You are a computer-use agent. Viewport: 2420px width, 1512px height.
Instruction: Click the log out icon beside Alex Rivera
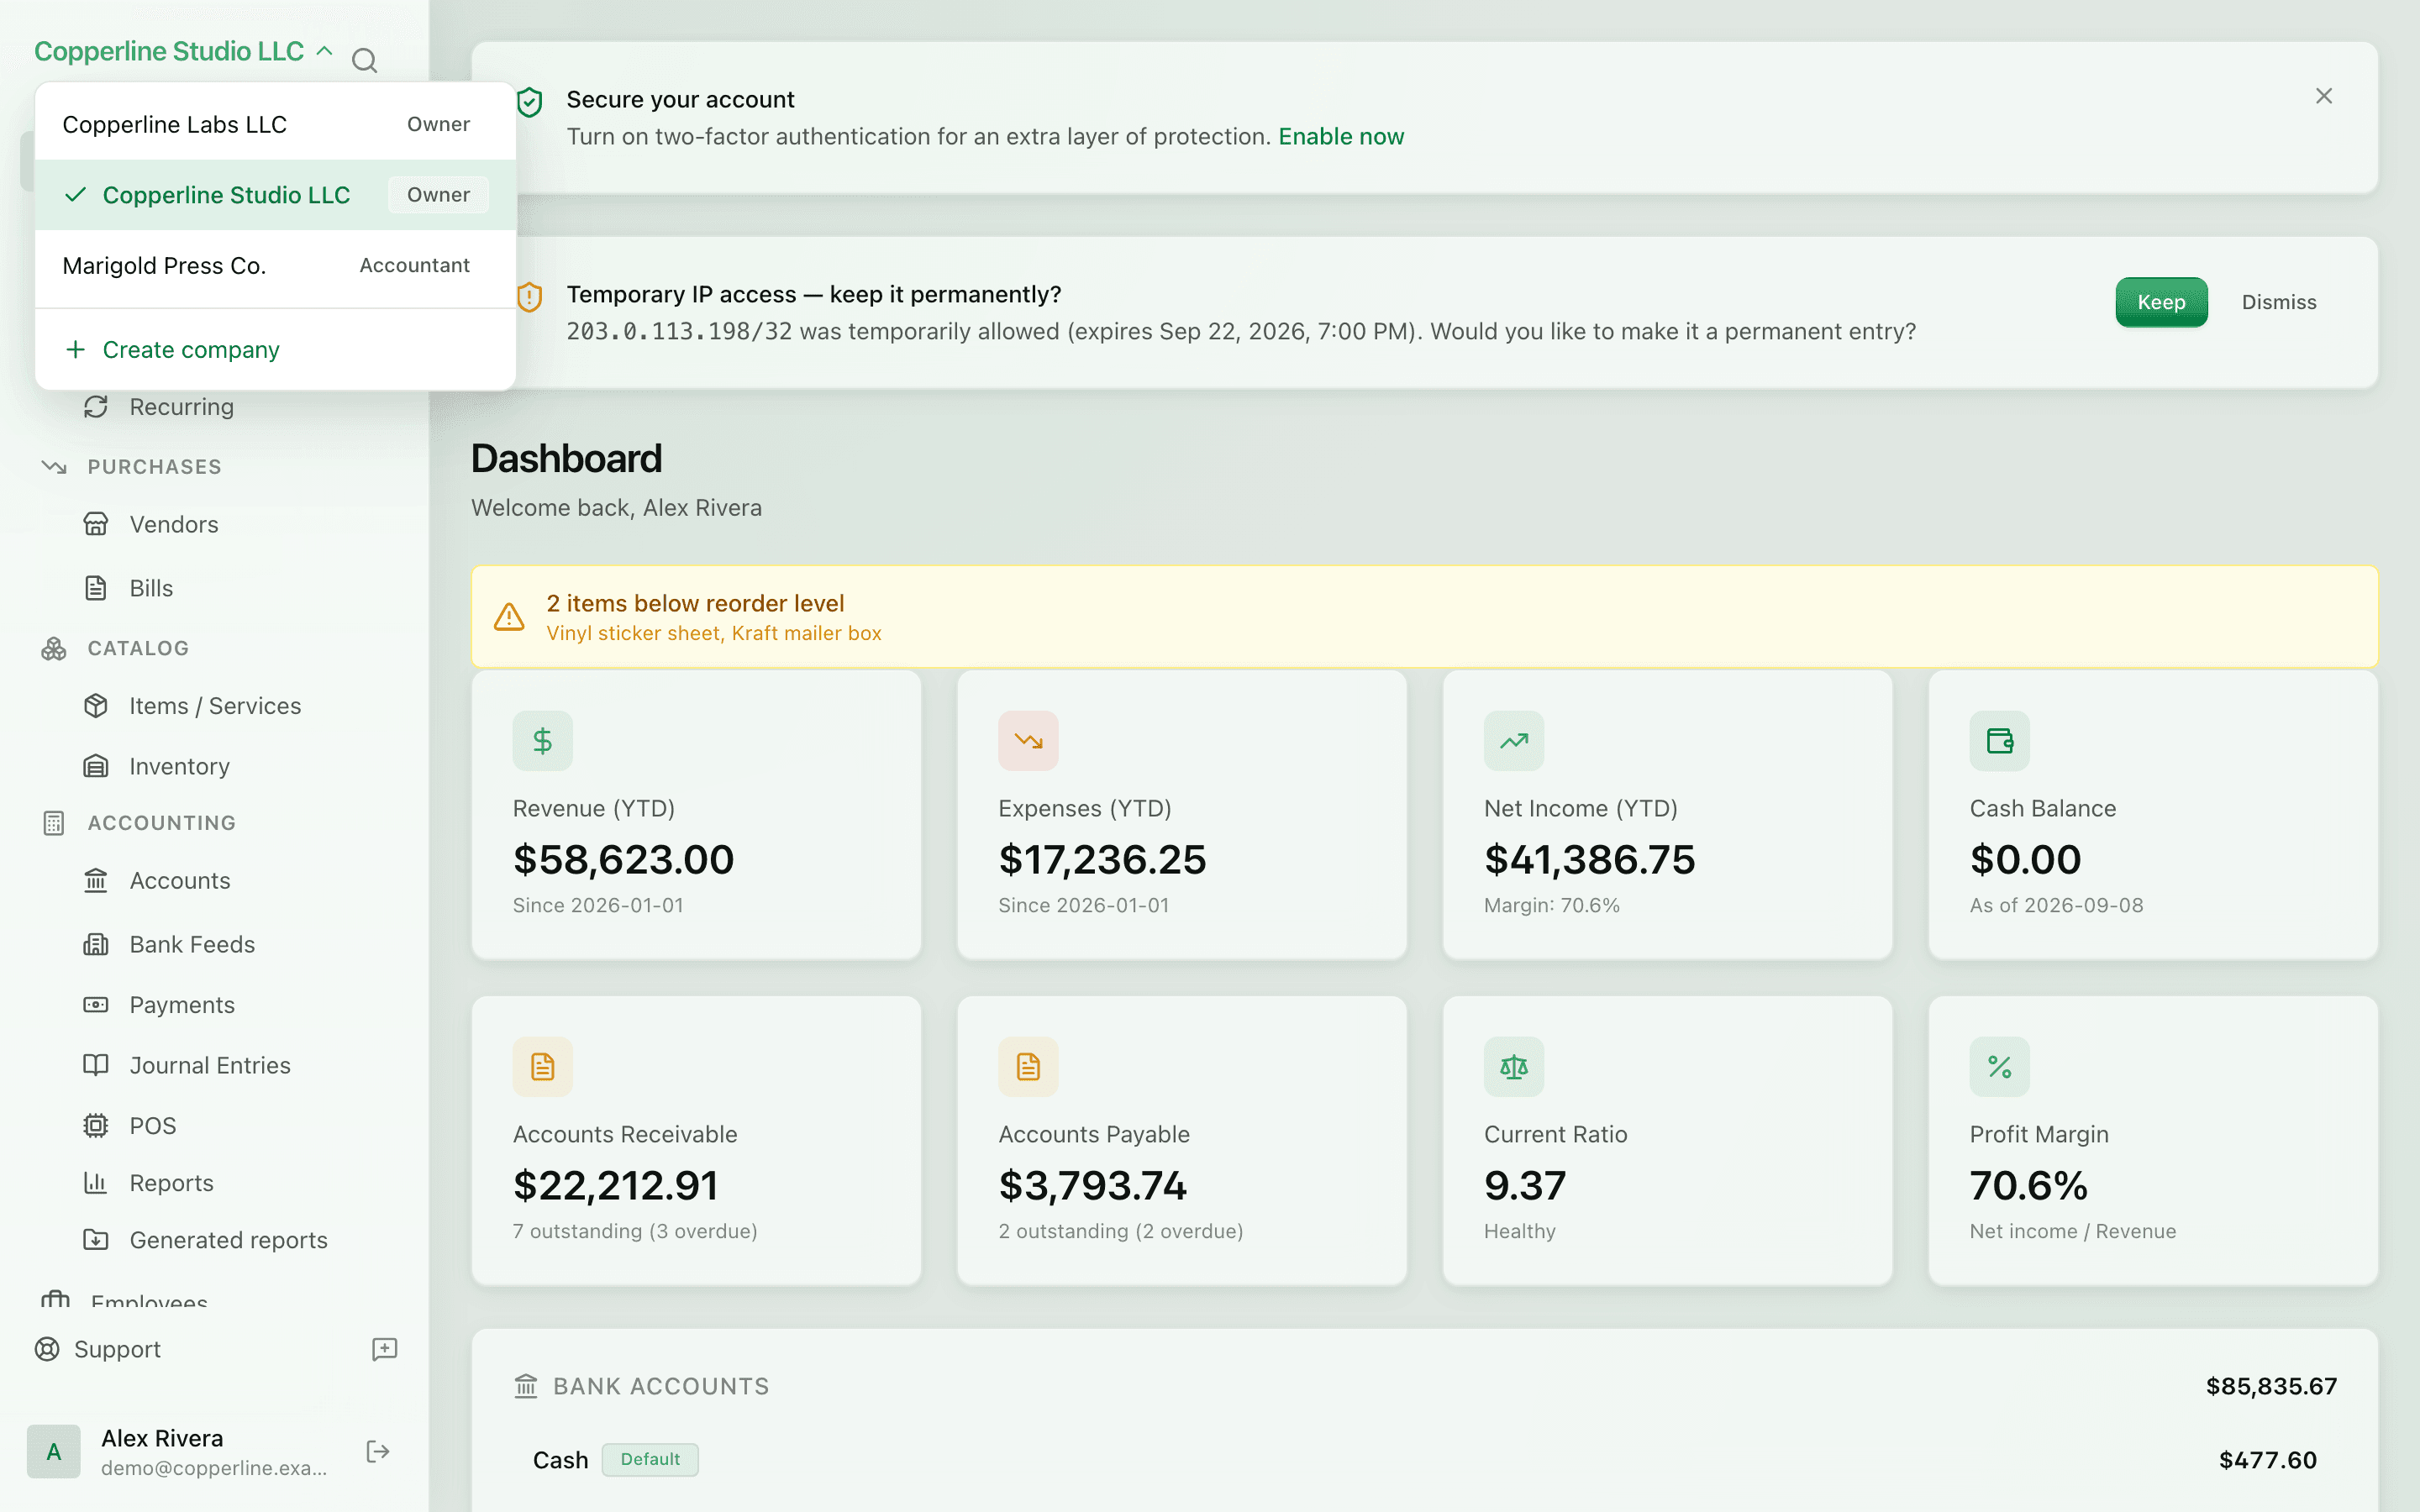[378, 1452]
